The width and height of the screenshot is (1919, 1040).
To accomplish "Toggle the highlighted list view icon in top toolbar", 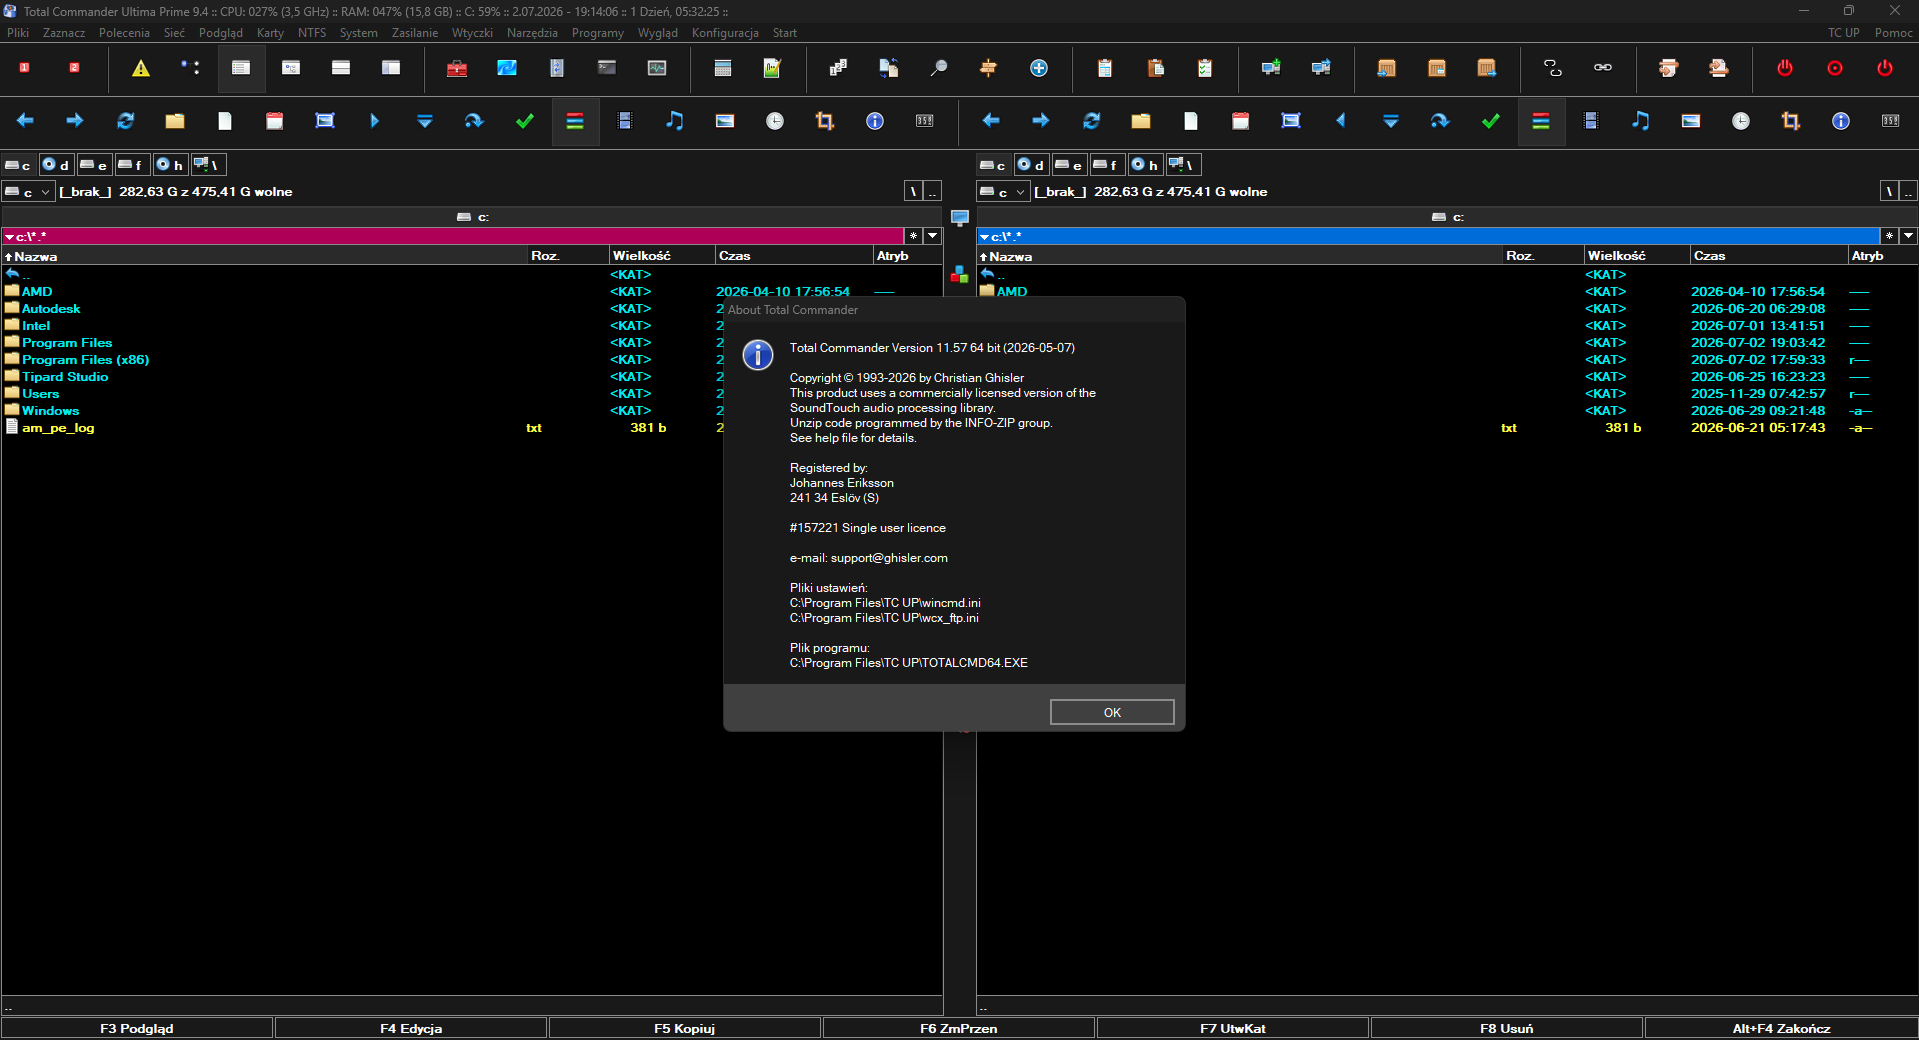I will 241,68.
